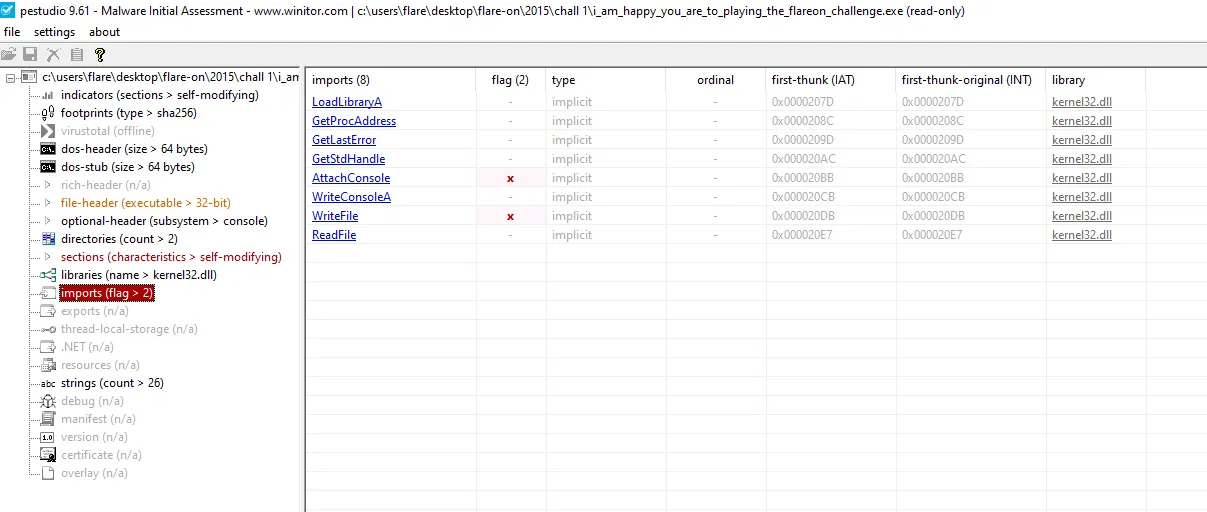The width and height of the screenshot is (1207, 512).
Task: Expand the sections tree node arrow
Action: (47, 257)
